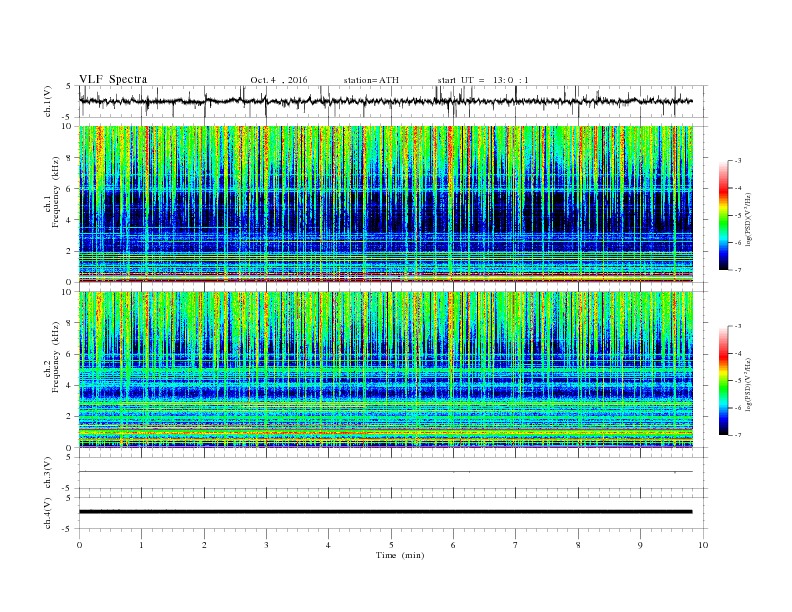Click the time axis tick label "2"
This screenshot has height=612, width=792.
(x=204, y=545)
